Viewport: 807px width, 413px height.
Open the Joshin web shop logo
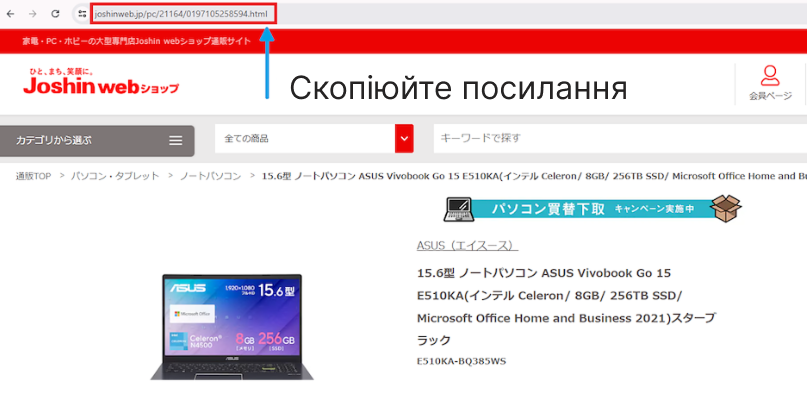101,81
